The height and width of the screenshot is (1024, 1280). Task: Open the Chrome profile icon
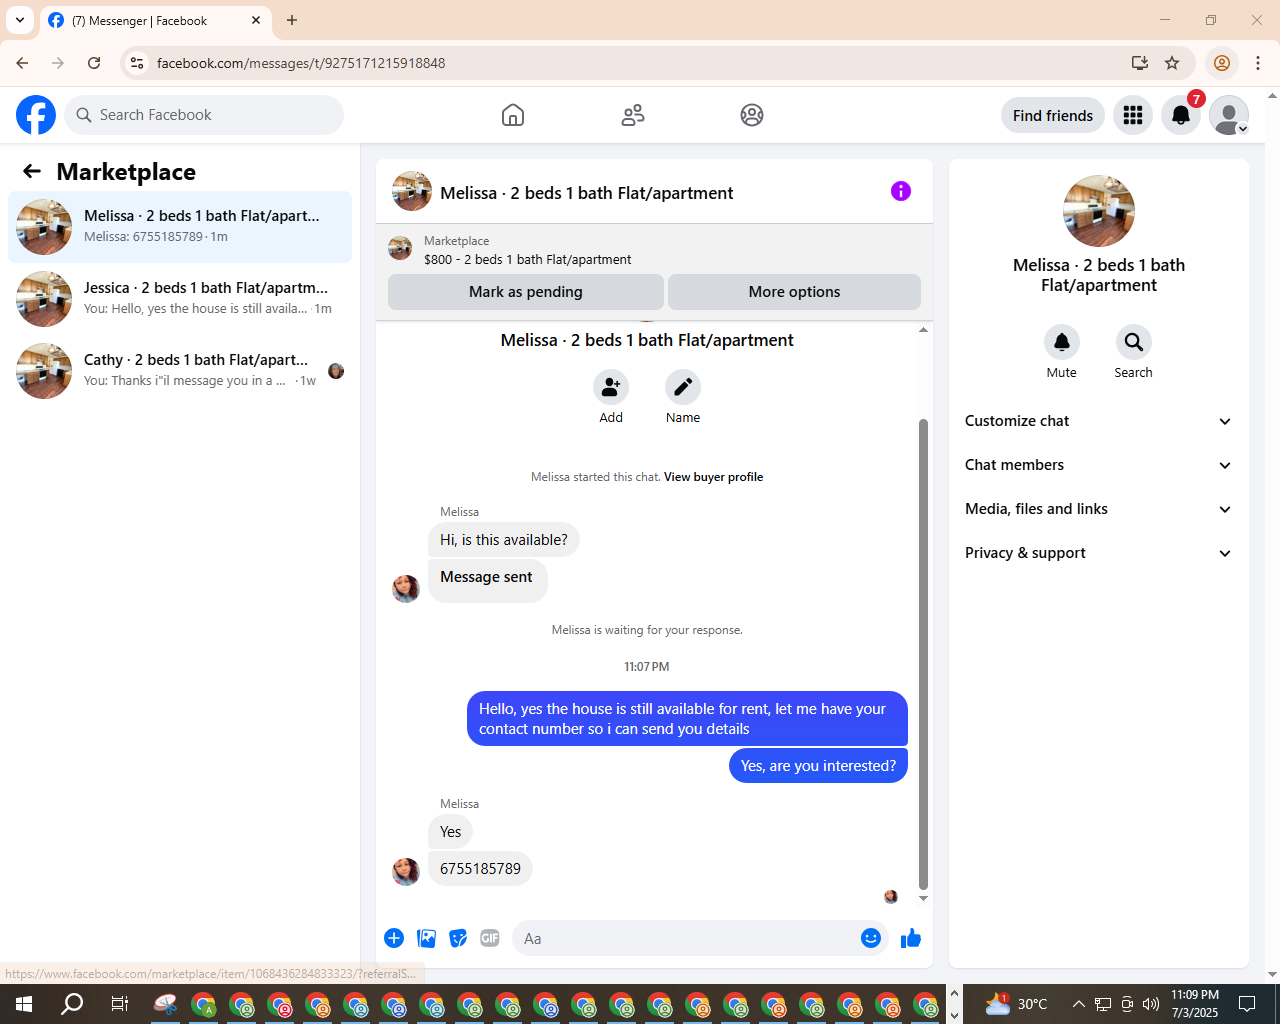(x=1222, y=63)
